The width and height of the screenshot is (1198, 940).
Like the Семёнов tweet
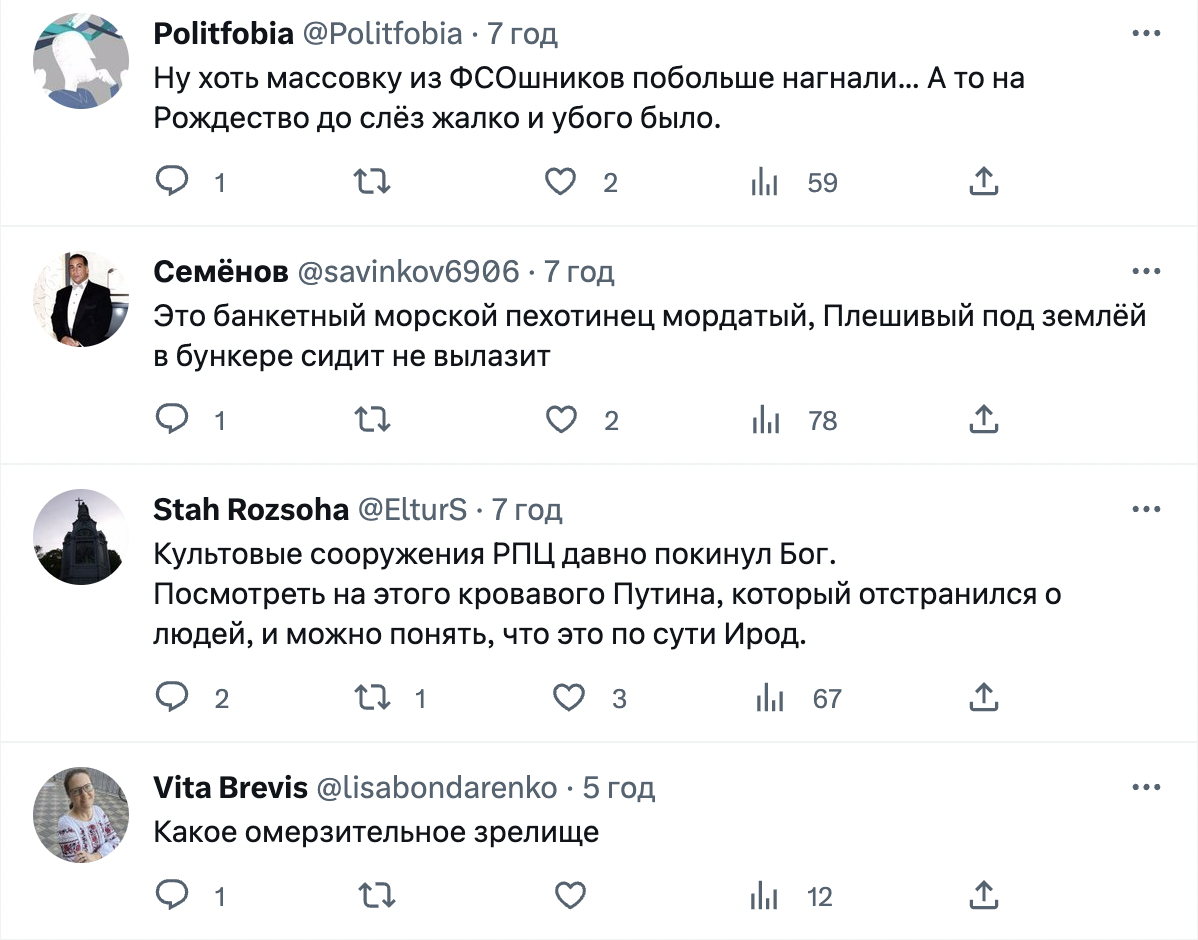pos(562,420)
